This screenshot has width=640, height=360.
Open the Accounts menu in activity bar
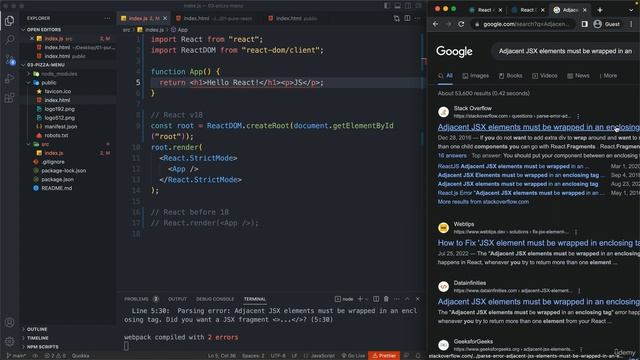click(9, 322)
